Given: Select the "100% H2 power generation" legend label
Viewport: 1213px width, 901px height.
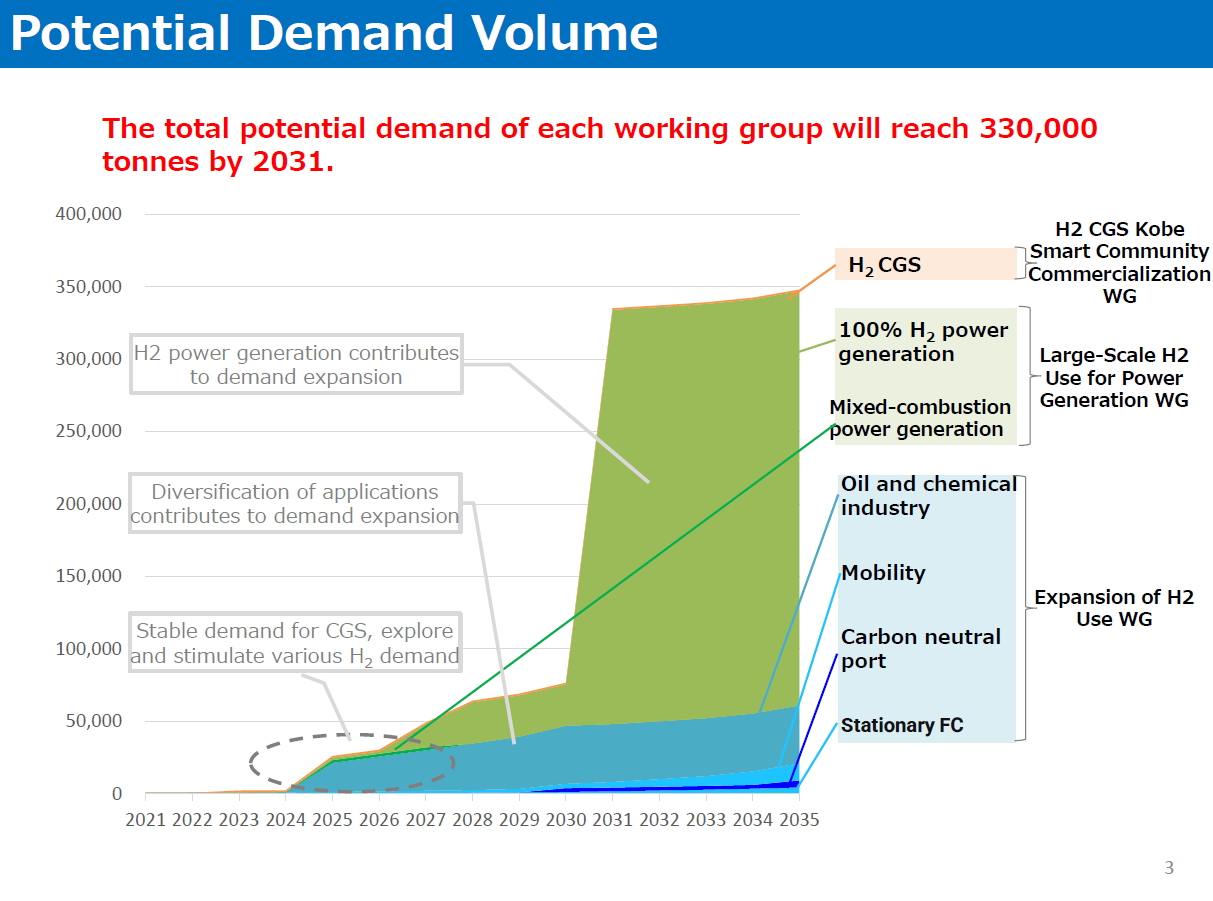Looking at the screenshot, I should click(x=923, y=342).
